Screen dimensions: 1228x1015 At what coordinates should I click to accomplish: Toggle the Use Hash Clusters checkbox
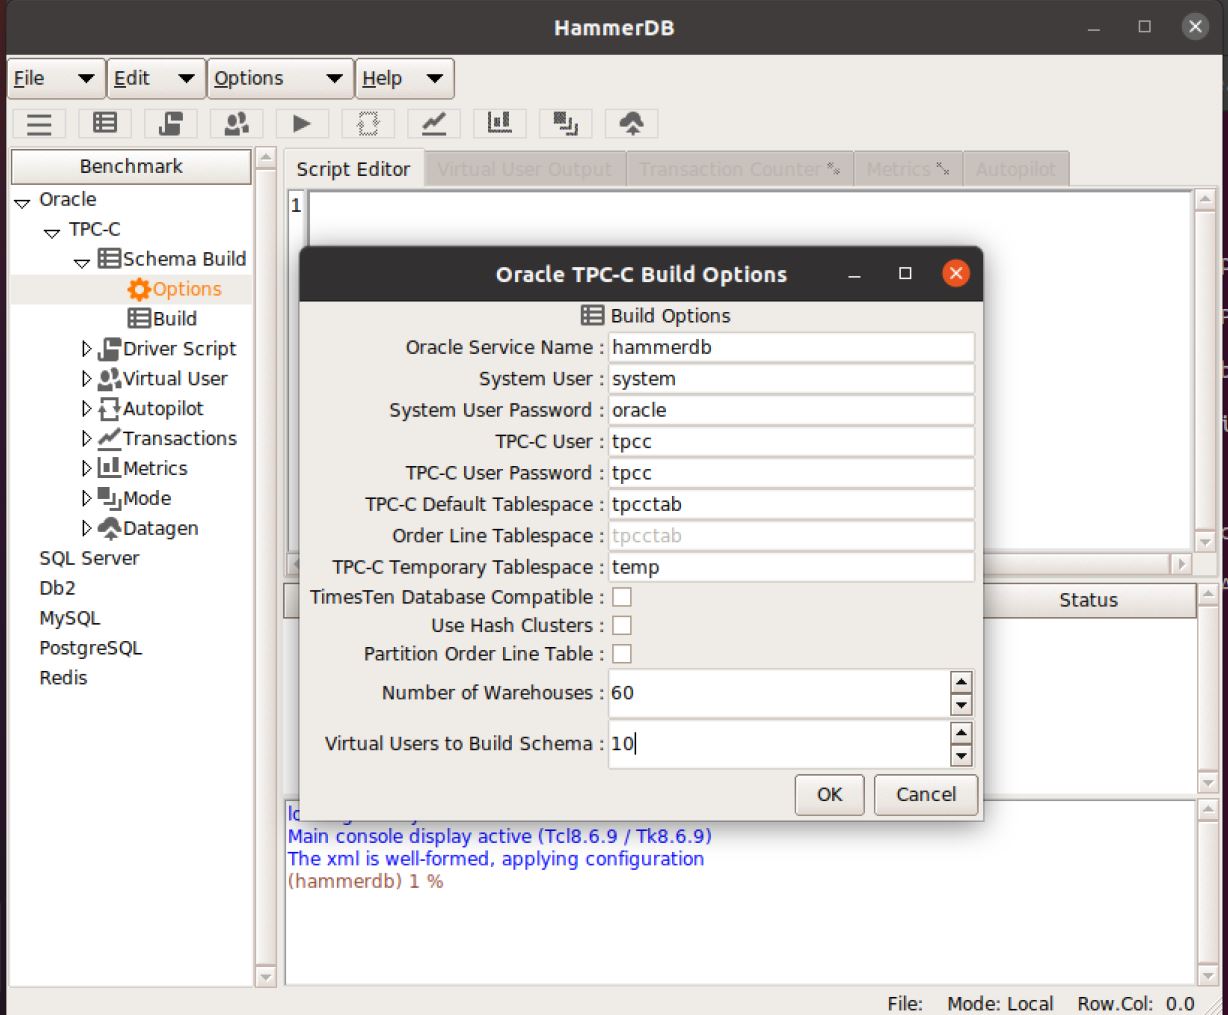click(x=622, y=626)
